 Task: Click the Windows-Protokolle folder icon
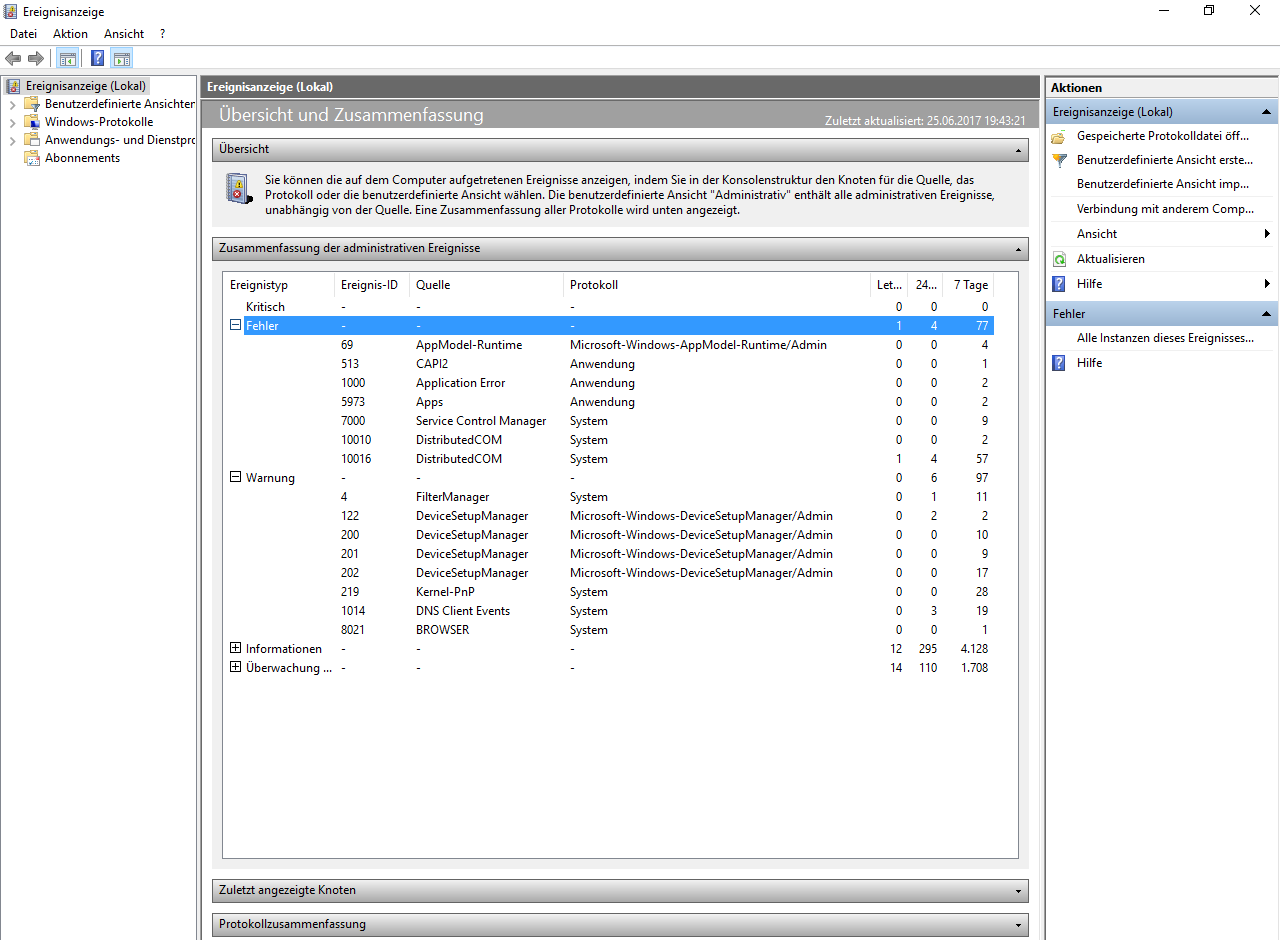[32, 122]
